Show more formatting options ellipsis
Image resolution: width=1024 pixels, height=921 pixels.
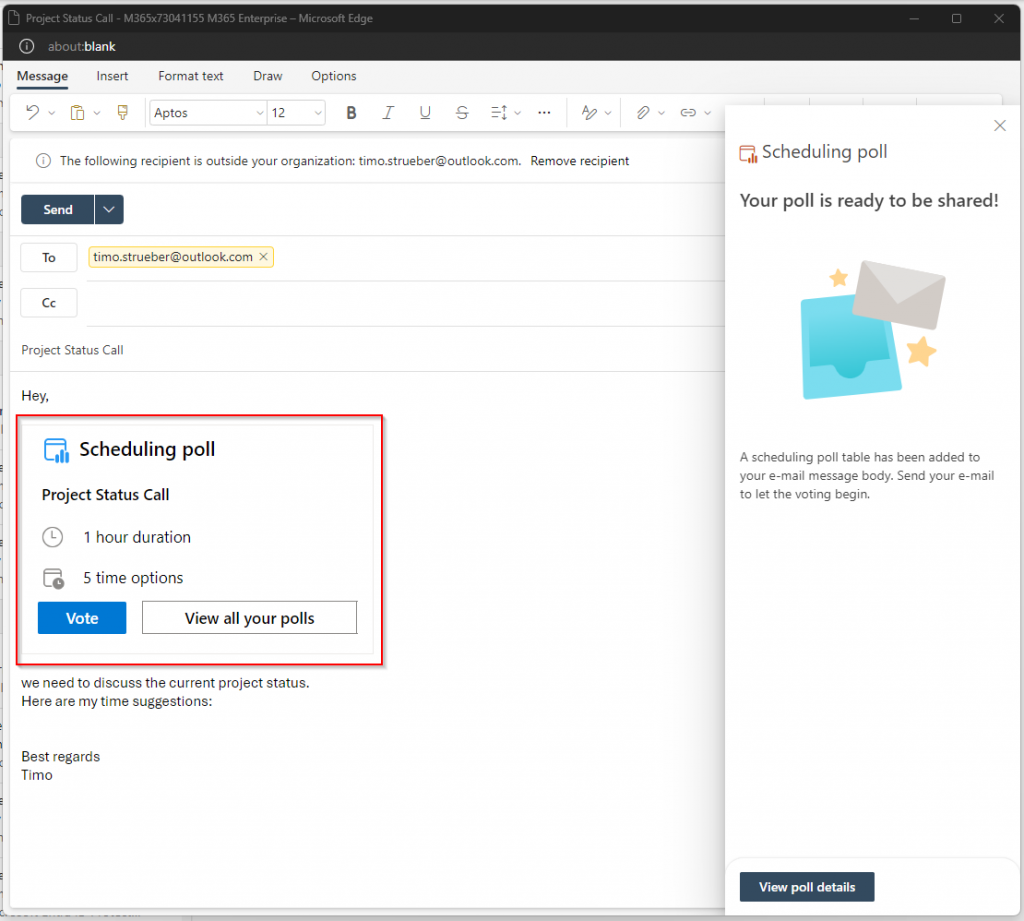point(544,113)
